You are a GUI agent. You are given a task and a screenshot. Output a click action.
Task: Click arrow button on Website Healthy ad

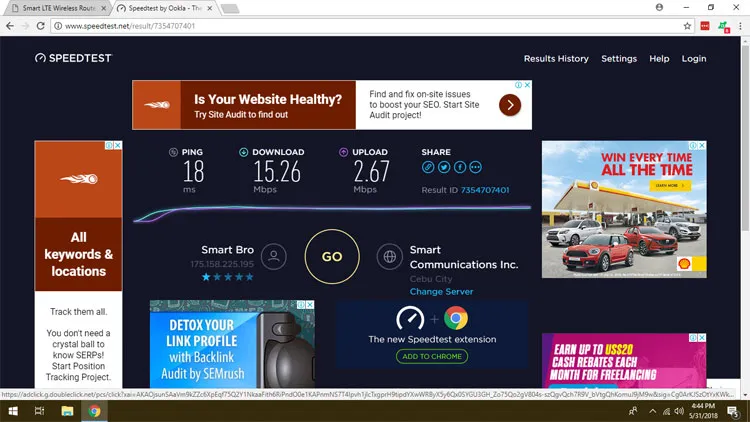510,105
